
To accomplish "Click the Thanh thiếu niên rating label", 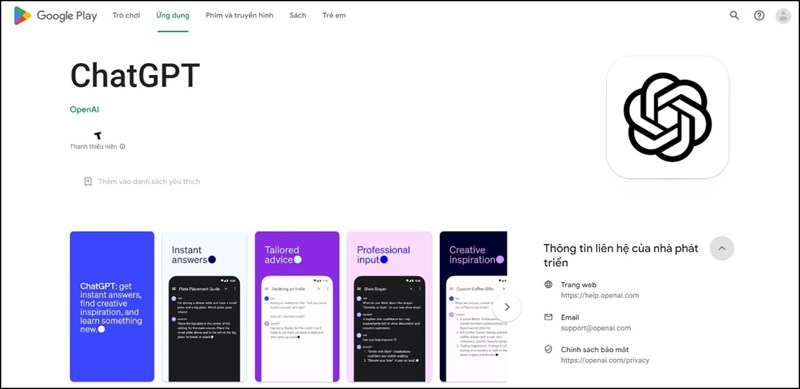I will pyautogui.click(x=93, y=147).
